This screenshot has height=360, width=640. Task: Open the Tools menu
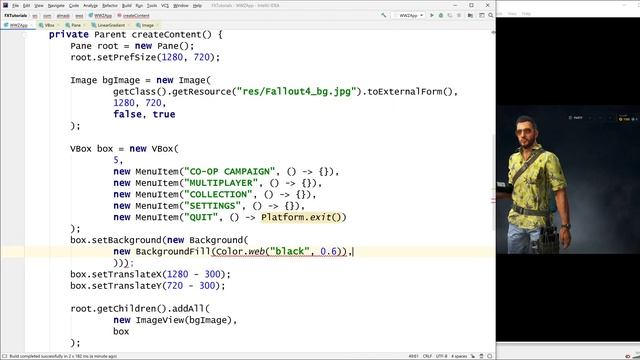(152, 6)
